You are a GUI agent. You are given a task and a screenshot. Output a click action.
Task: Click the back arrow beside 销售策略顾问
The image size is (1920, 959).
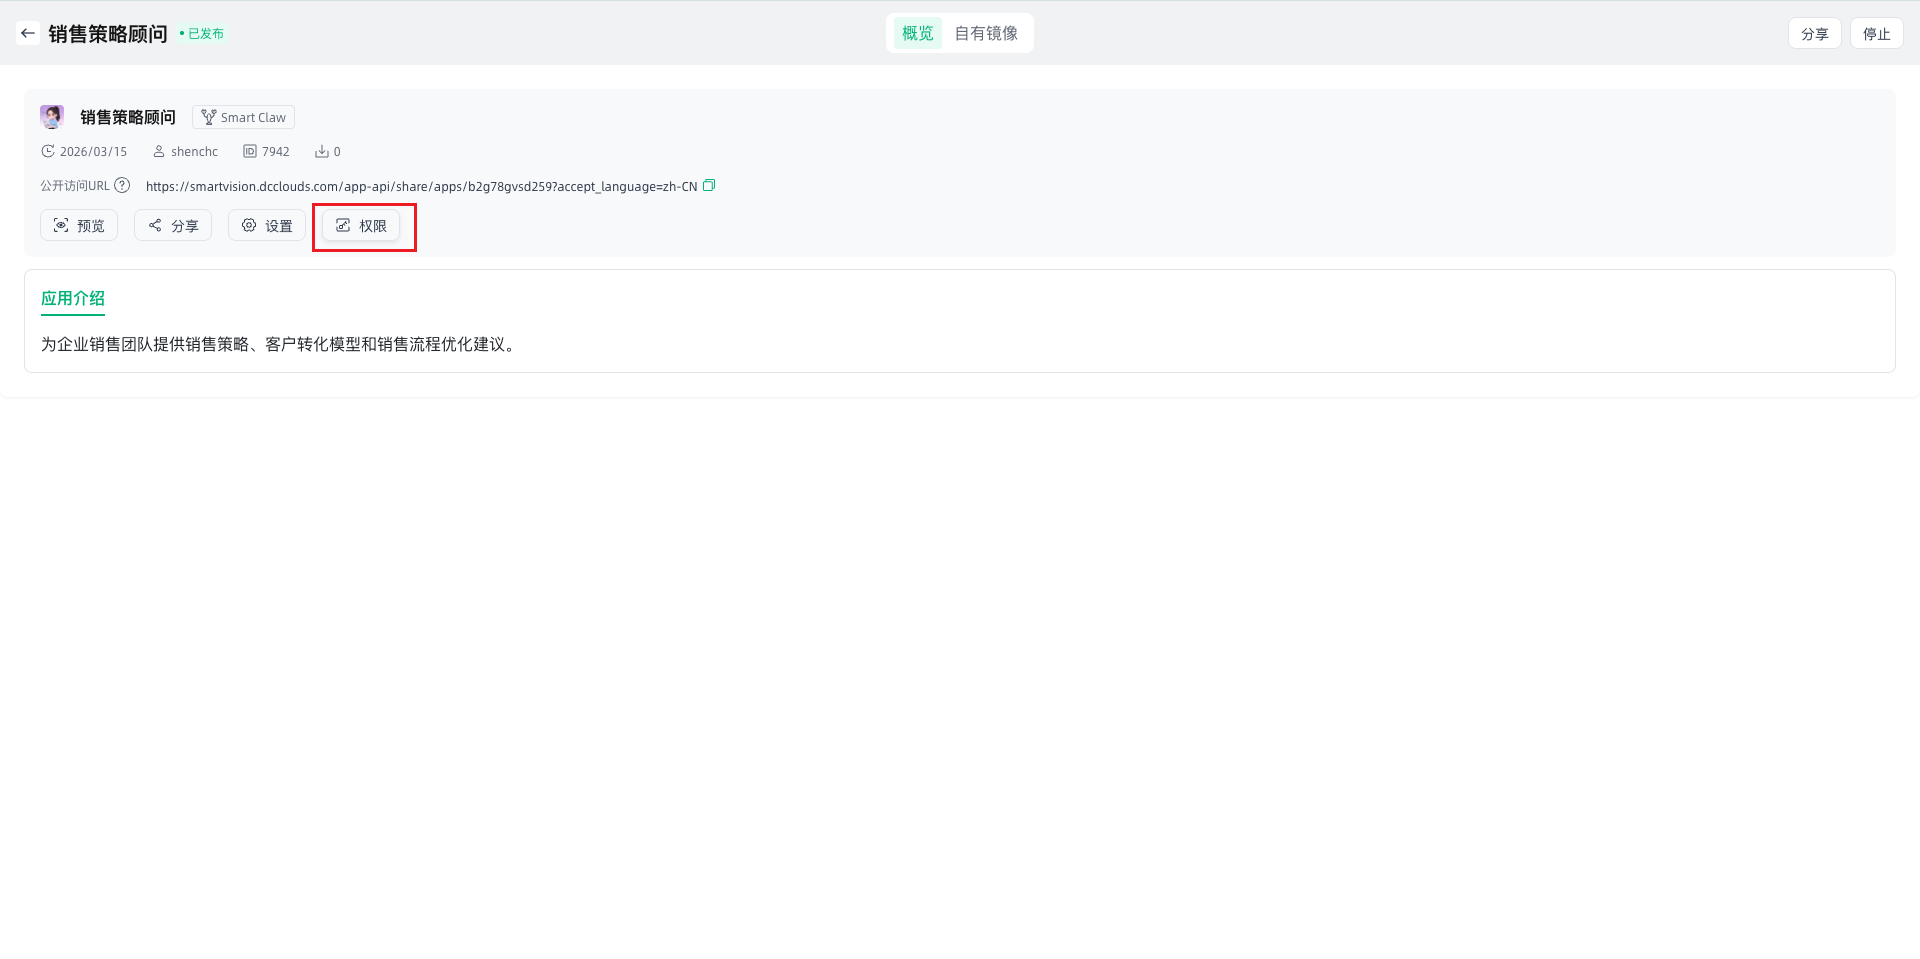point(28,33)
